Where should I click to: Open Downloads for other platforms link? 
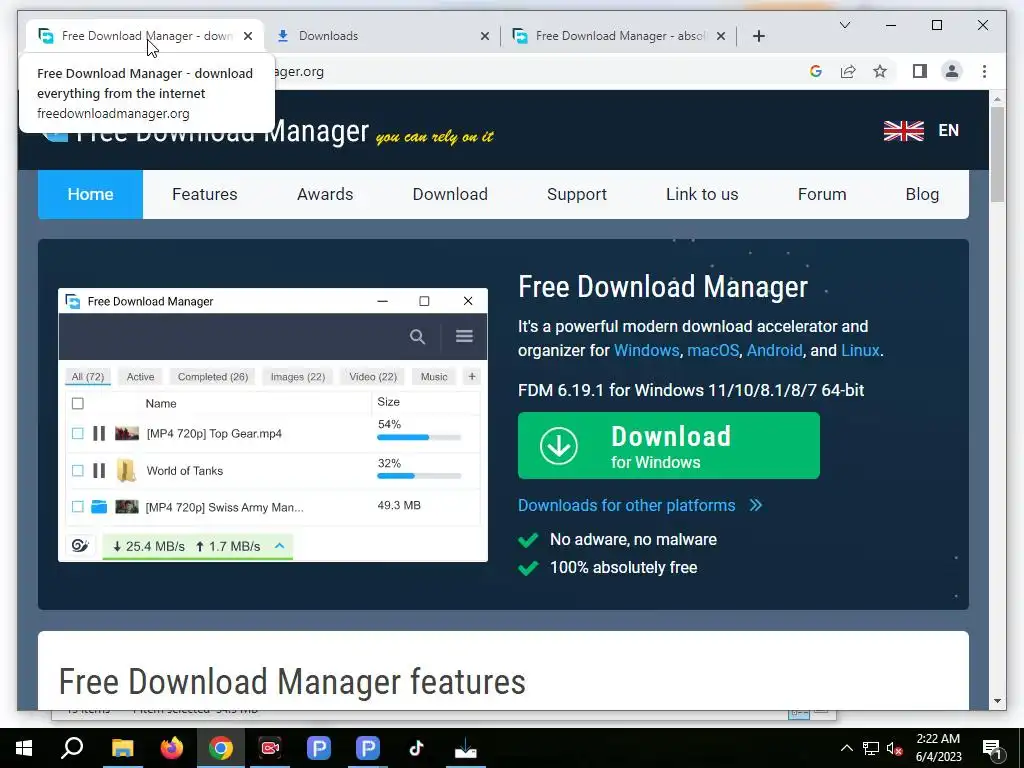click(x=626, y=505)
